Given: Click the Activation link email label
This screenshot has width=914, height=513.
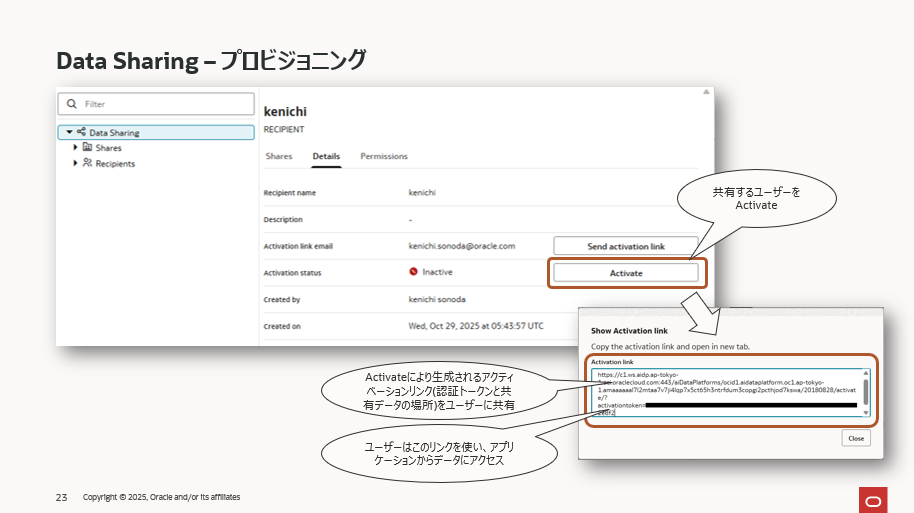Looking at the screenshot, I should point(298,247).
